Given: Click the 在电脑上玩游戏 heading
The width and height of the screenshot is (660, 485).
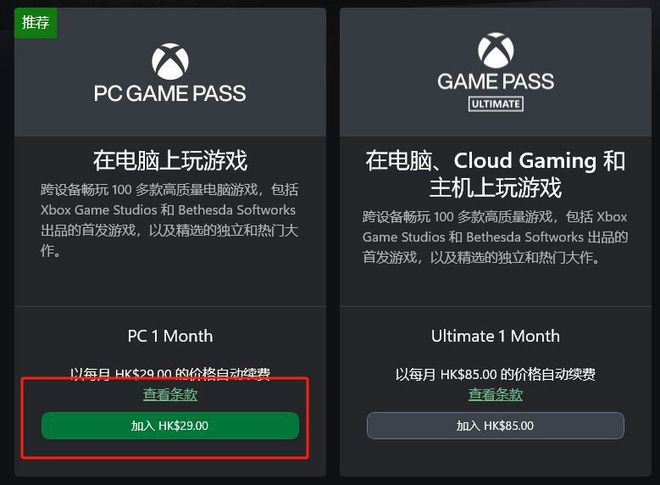Looking at the screenshot, I should point(170,160).
